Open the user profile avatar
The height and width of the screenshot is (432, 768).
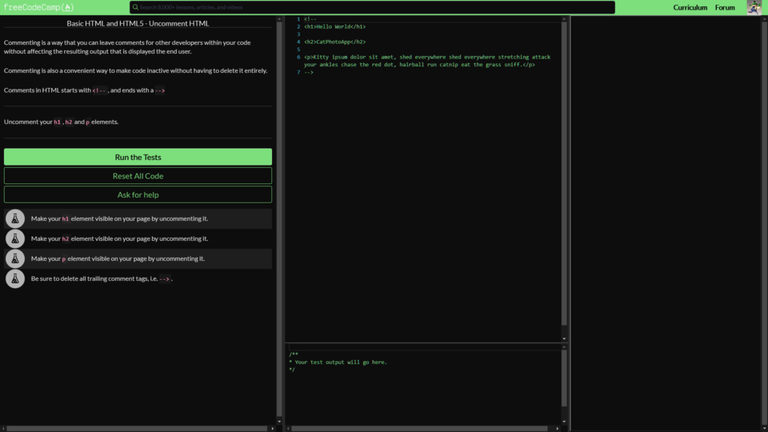click(x=754, y=7)
